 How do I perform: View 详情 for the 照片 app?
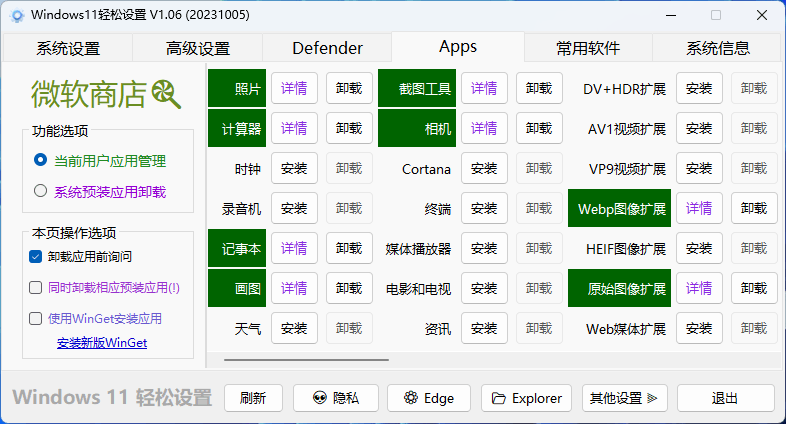[294, 89]
